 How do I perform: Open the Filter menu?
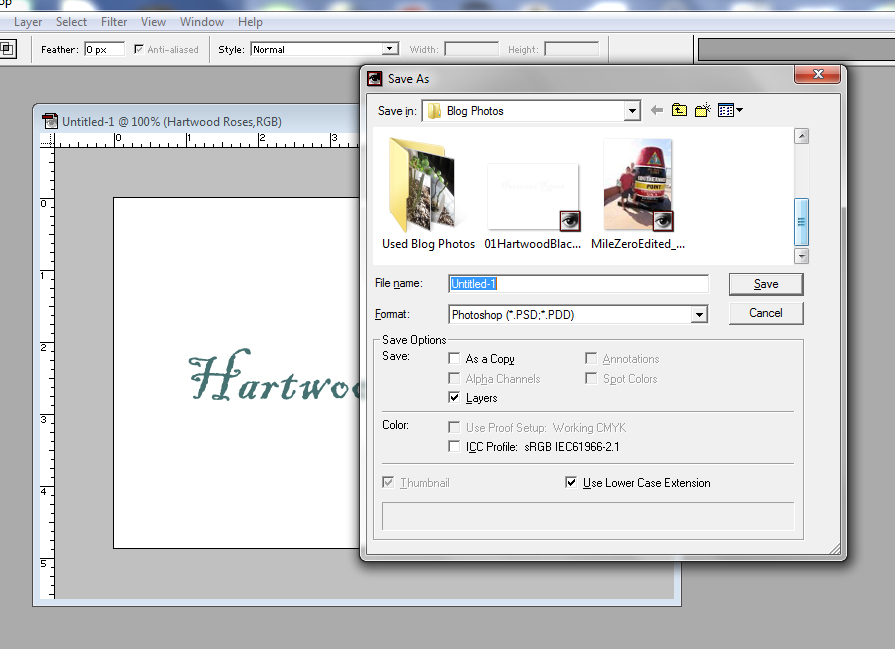click(x=113, y=21)
